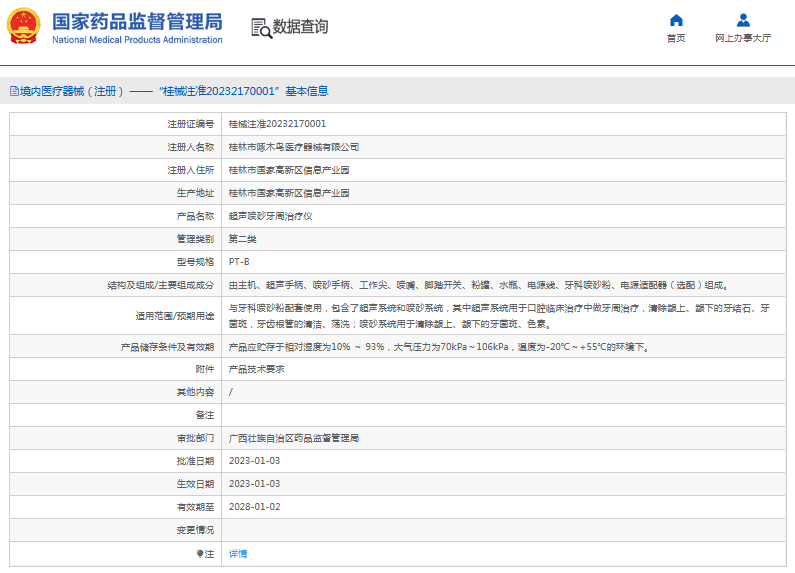Click National Medical Products Administration text
The image size is (795, 573).
[137, 40]
